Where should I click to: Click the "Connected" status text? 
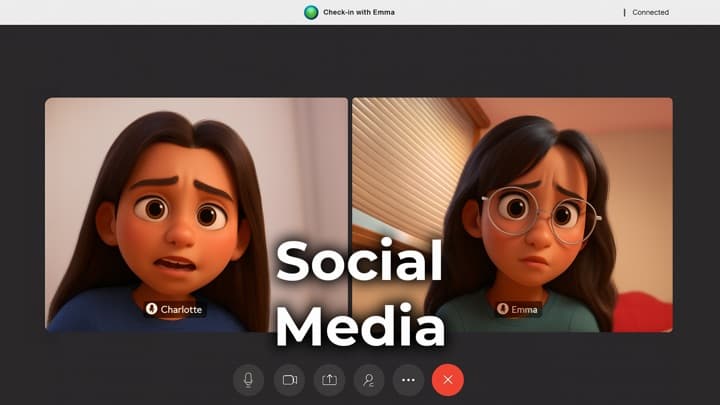(x=650, y=12)
